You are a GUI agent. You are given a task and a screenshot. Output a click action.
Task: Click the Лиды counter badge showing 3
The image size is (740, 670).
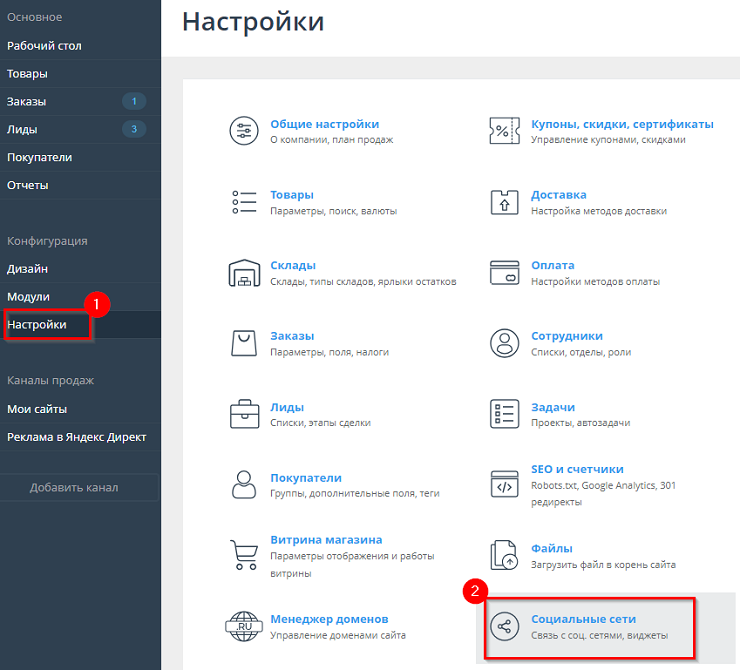point(134,129)
